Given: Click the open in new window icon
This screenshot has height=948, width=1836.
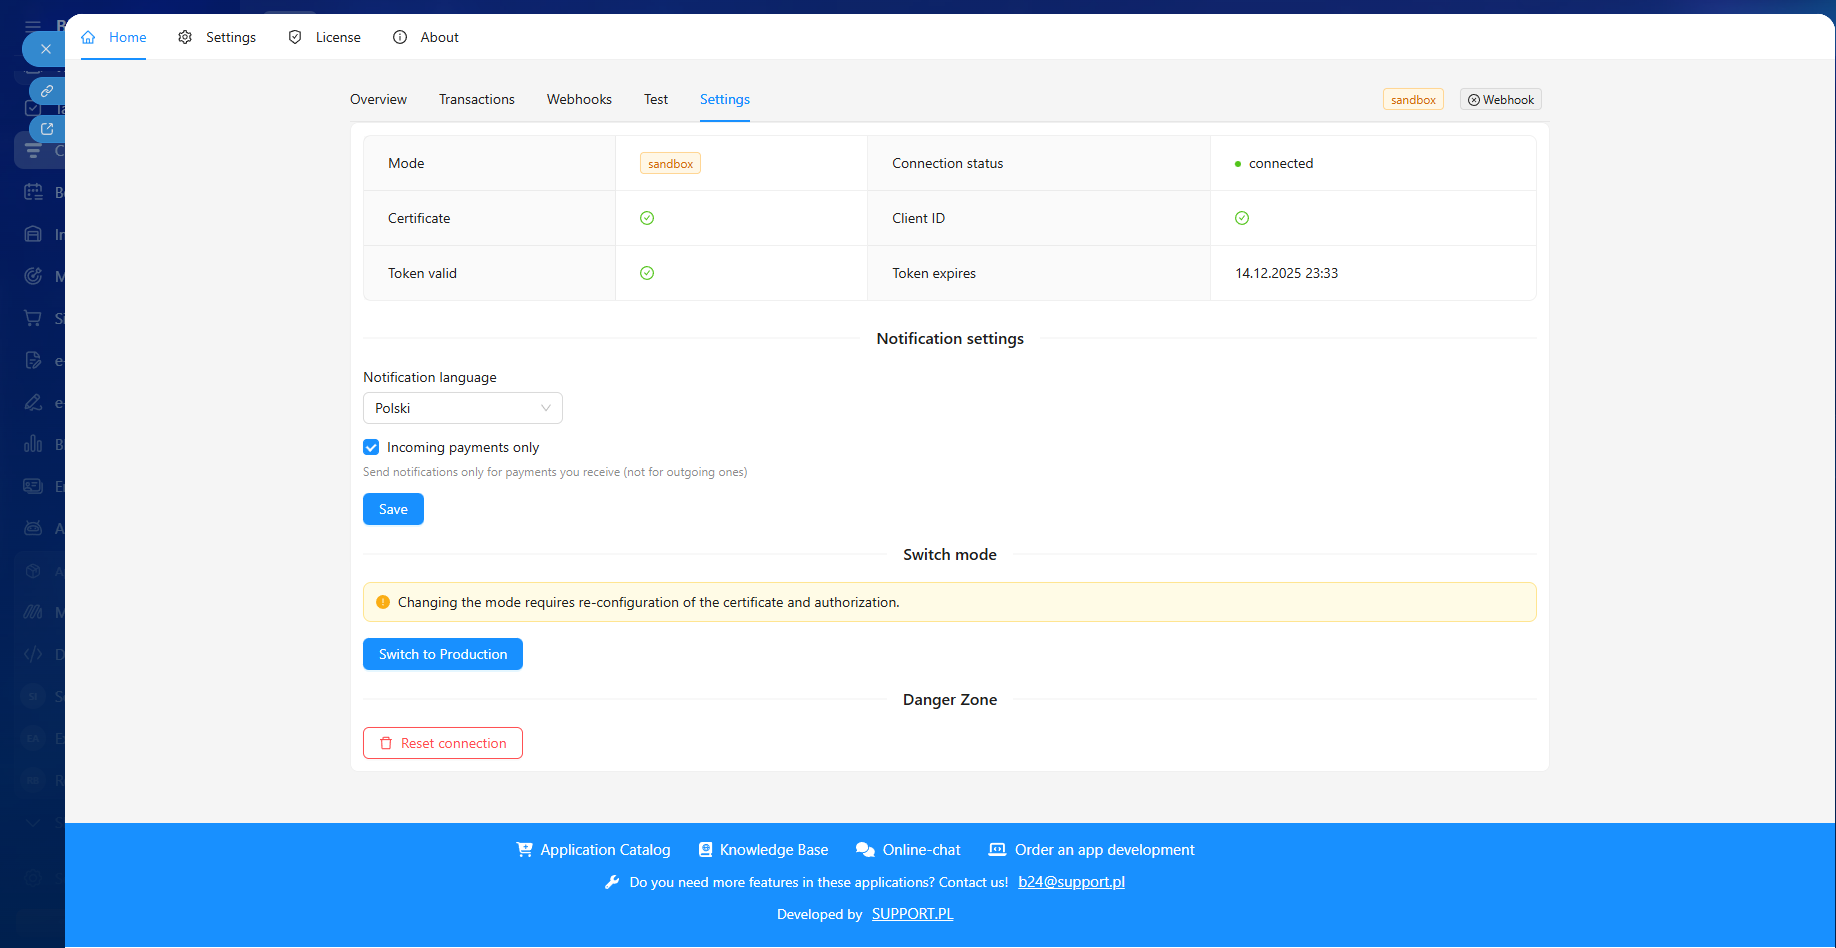Looking at the screenshot, I should tap(47, 129).
